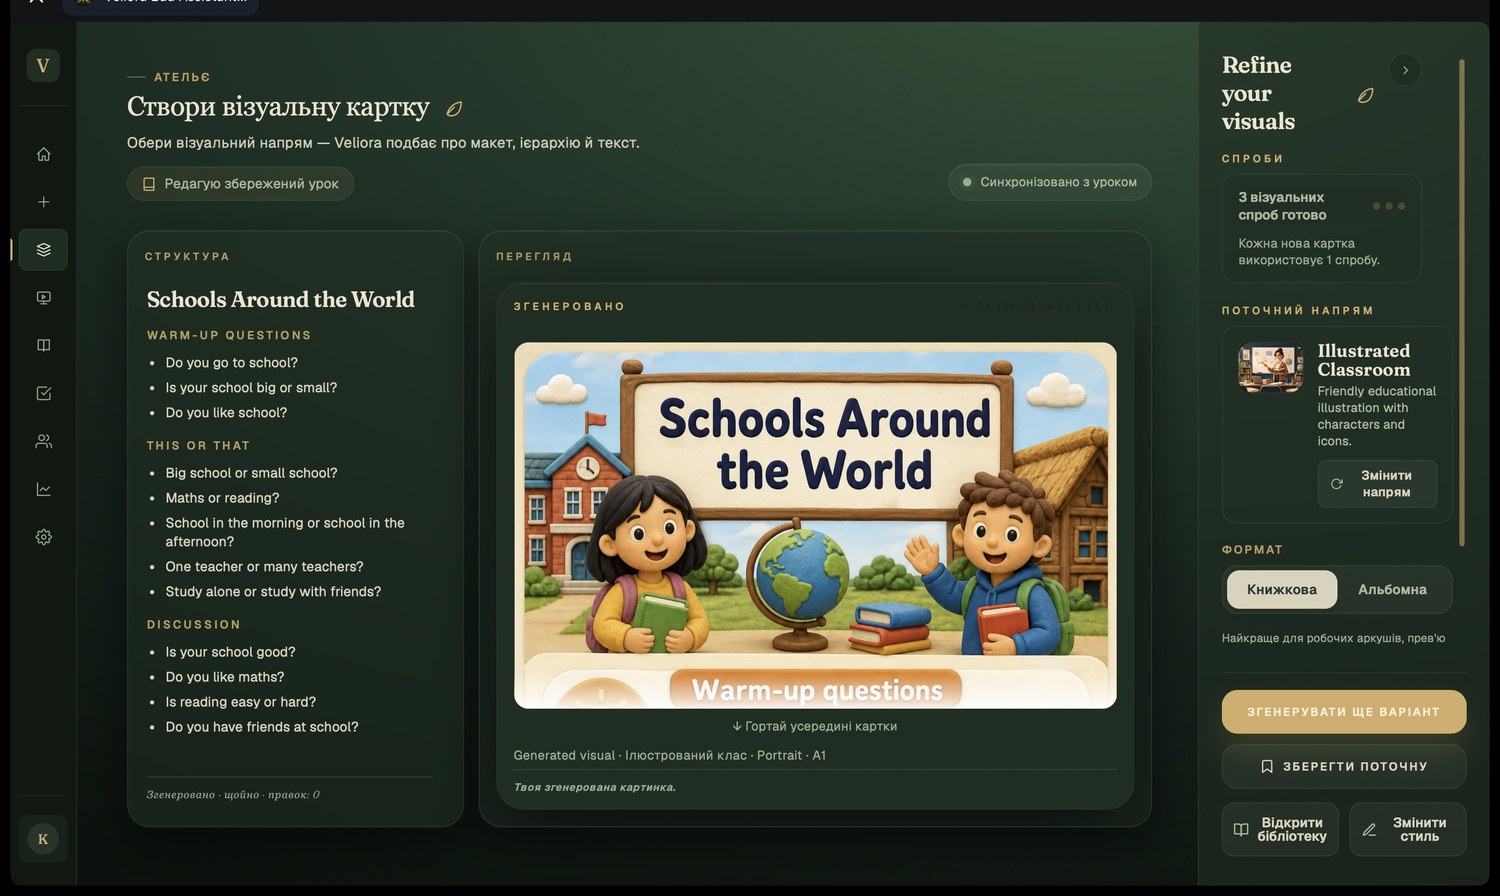Click Згенерувати ще варіант button
This screenshot has height=896, width=1500.
point(1344,712)
